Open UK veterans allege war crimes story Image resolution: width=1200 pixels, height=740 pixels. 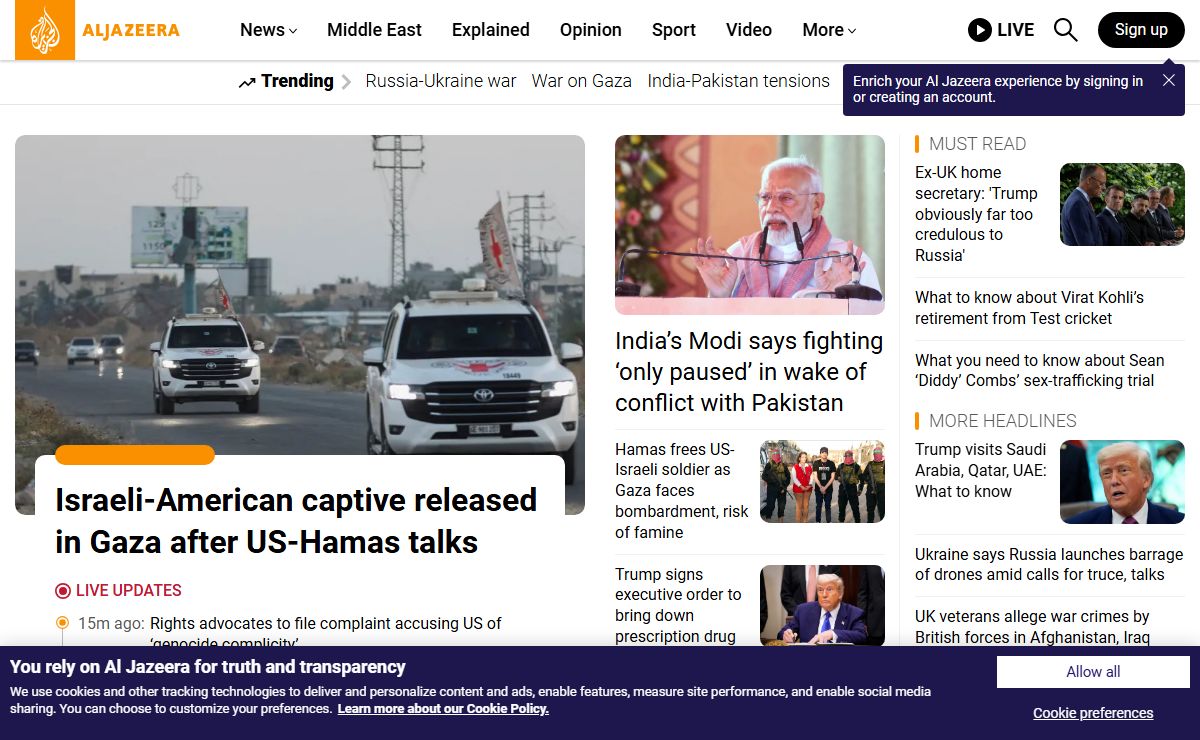pyautogui.click(x=1032, y=627)
